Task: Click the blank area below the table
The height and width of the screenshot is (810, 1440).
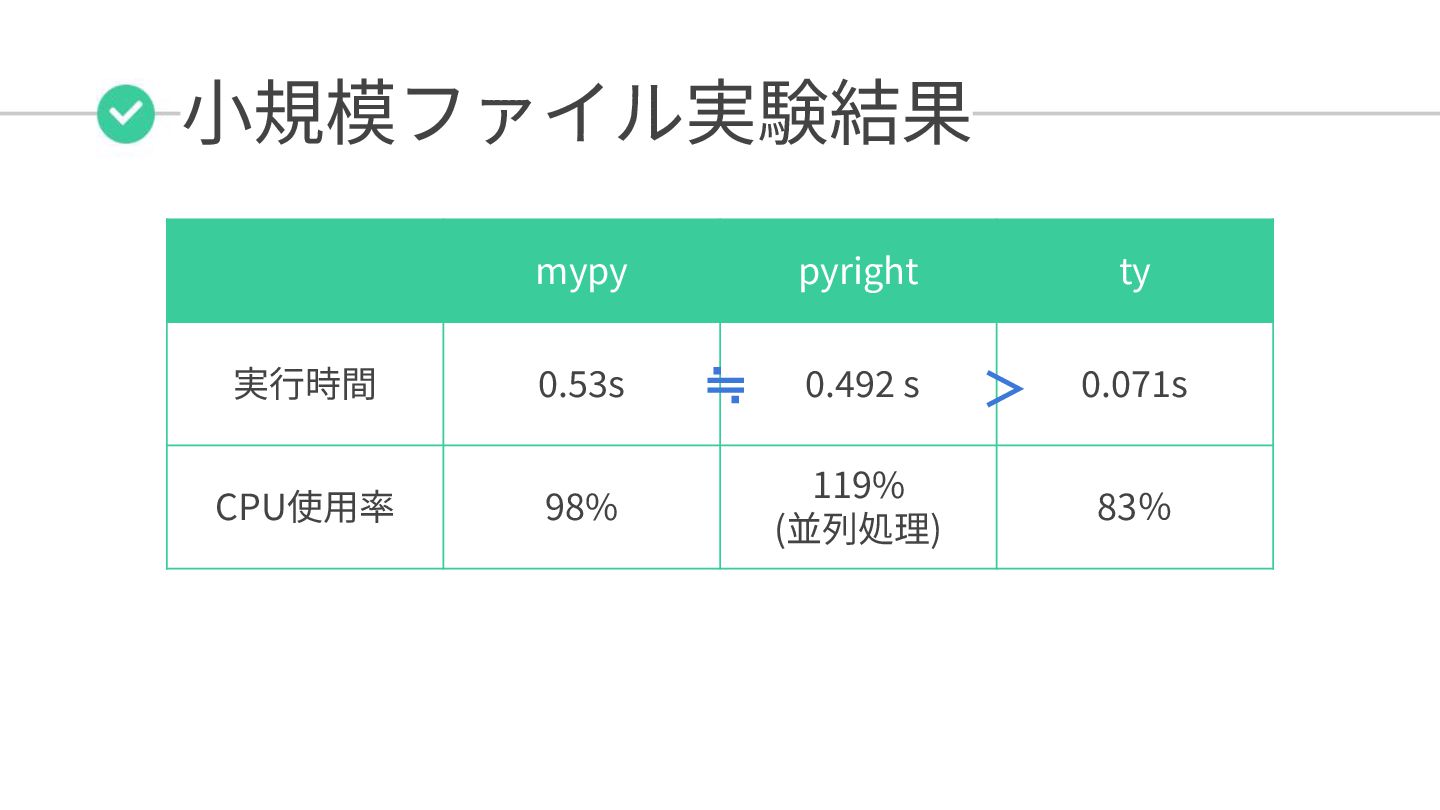Action: click(720, 690)
